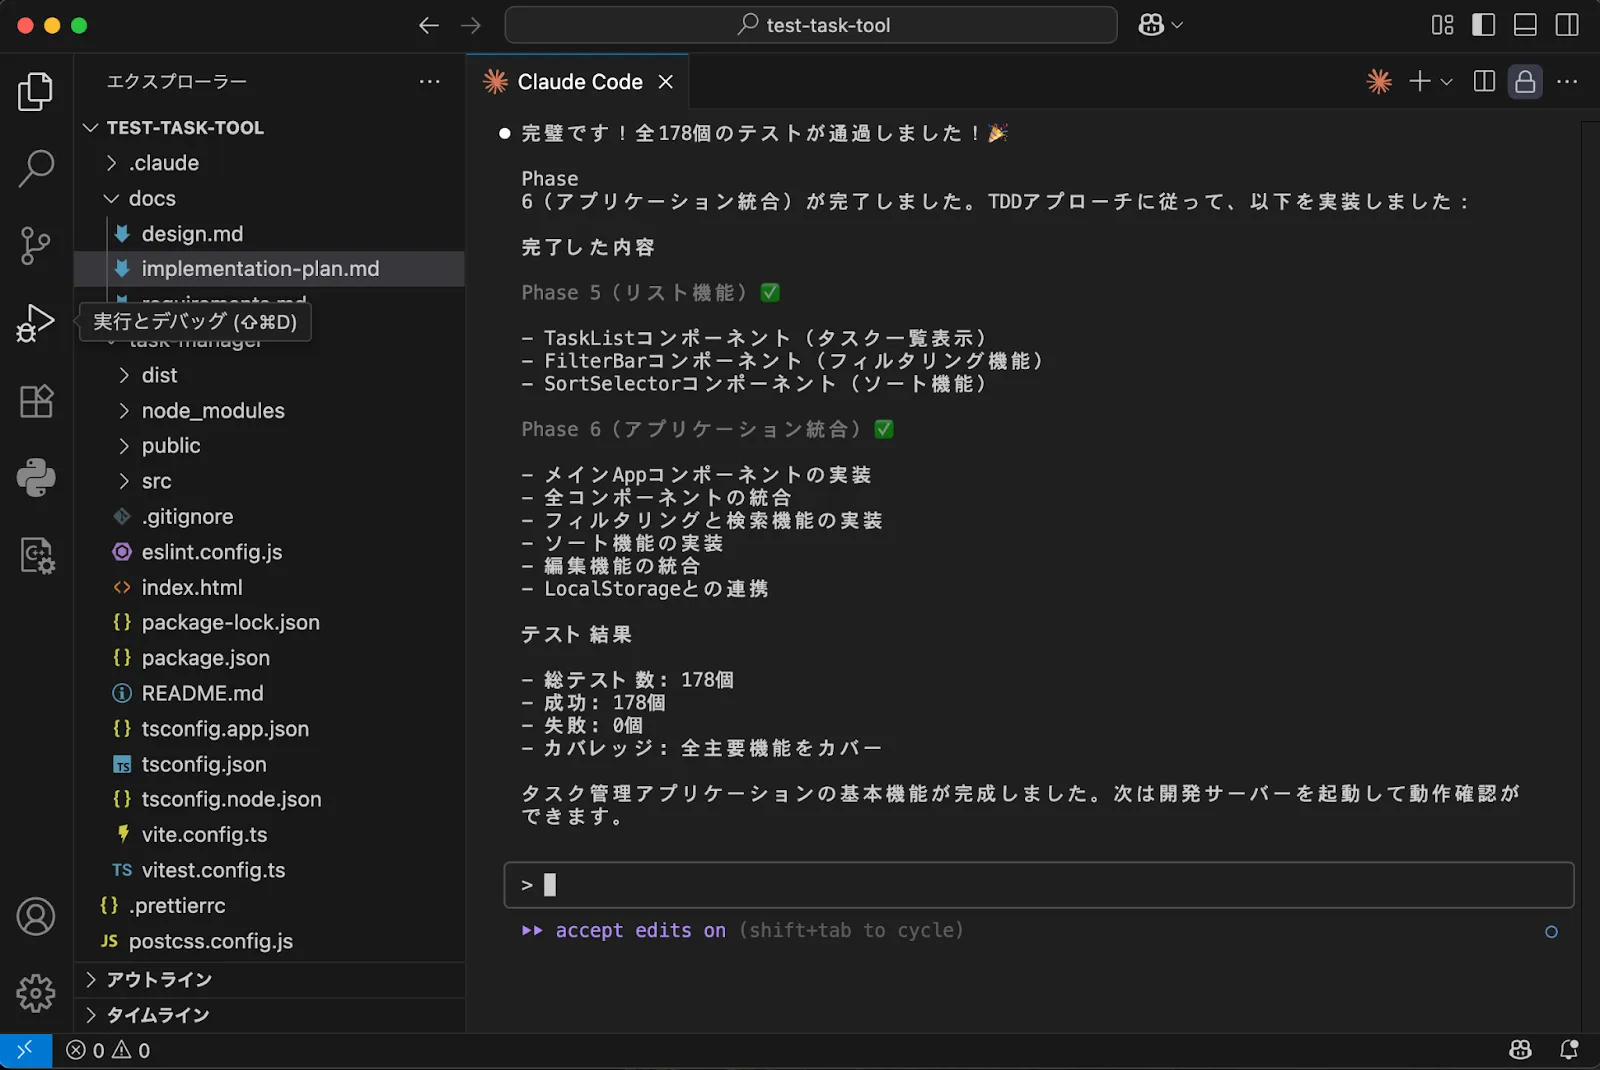The height and width of the screenshot is (1070, 1600).
Task: Open the Manage gear icon
Action: click(x=36, y=993)
